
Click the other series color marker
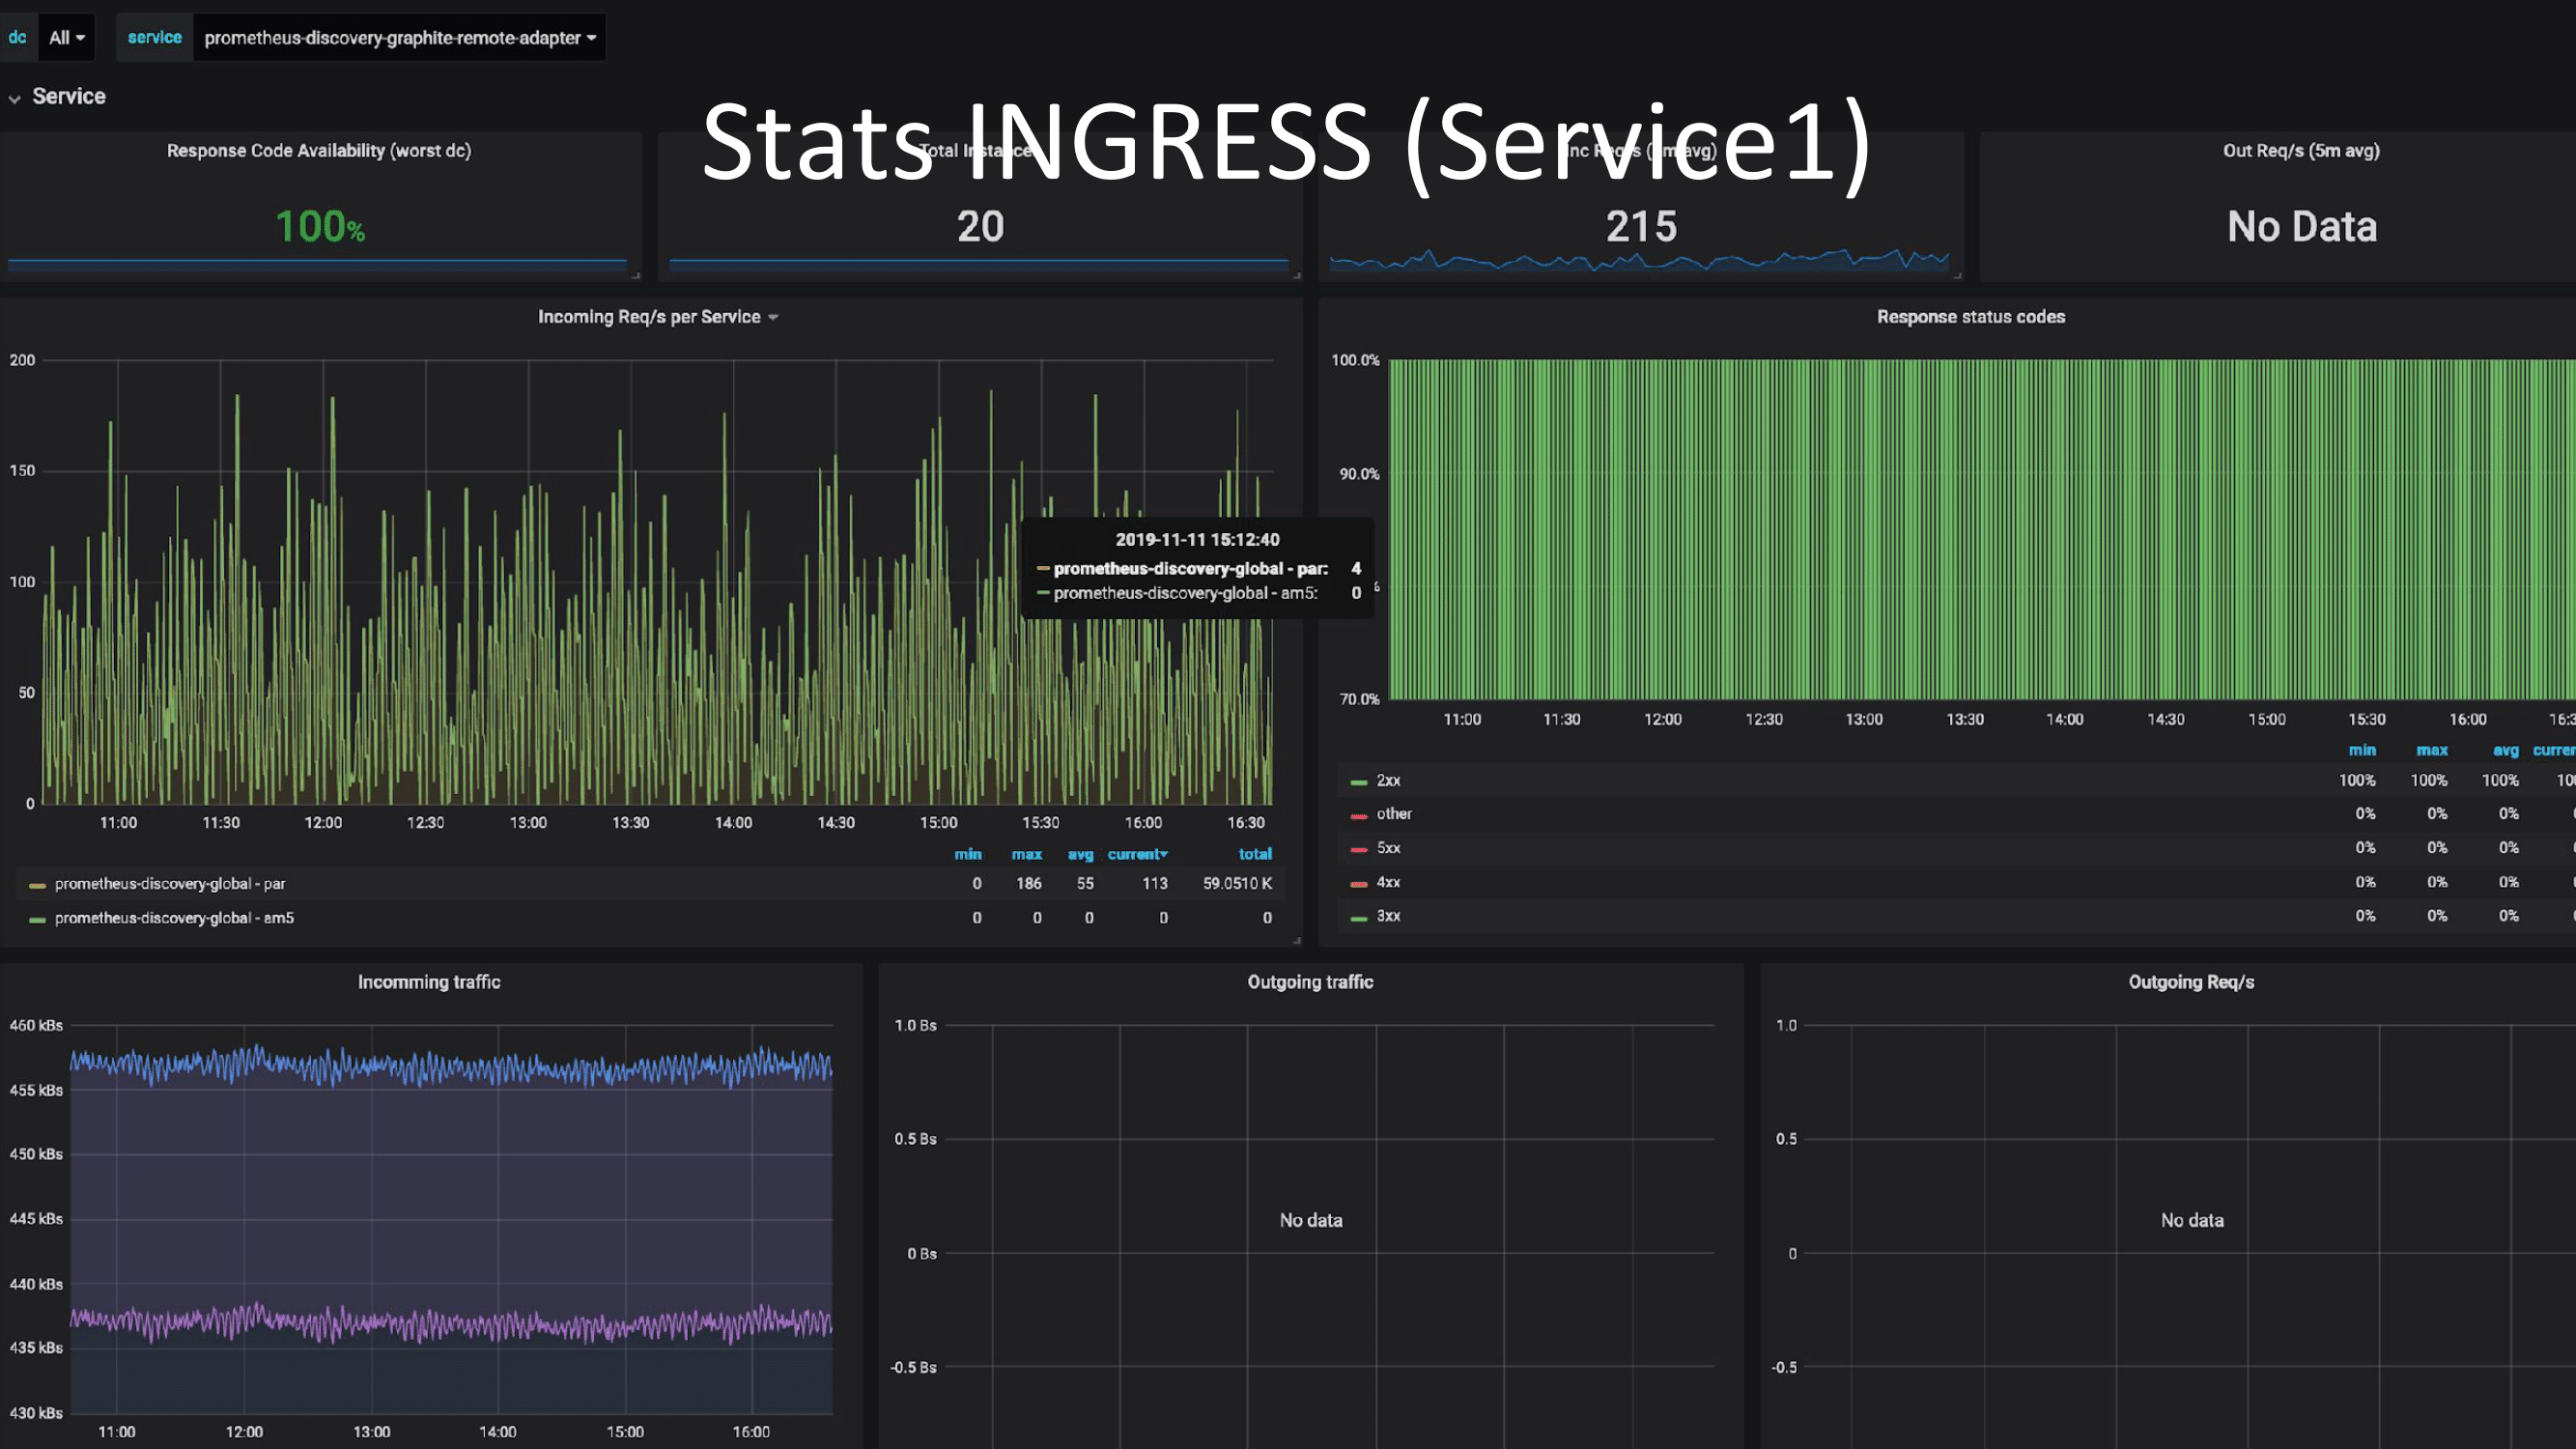(x=1358, y=815)
